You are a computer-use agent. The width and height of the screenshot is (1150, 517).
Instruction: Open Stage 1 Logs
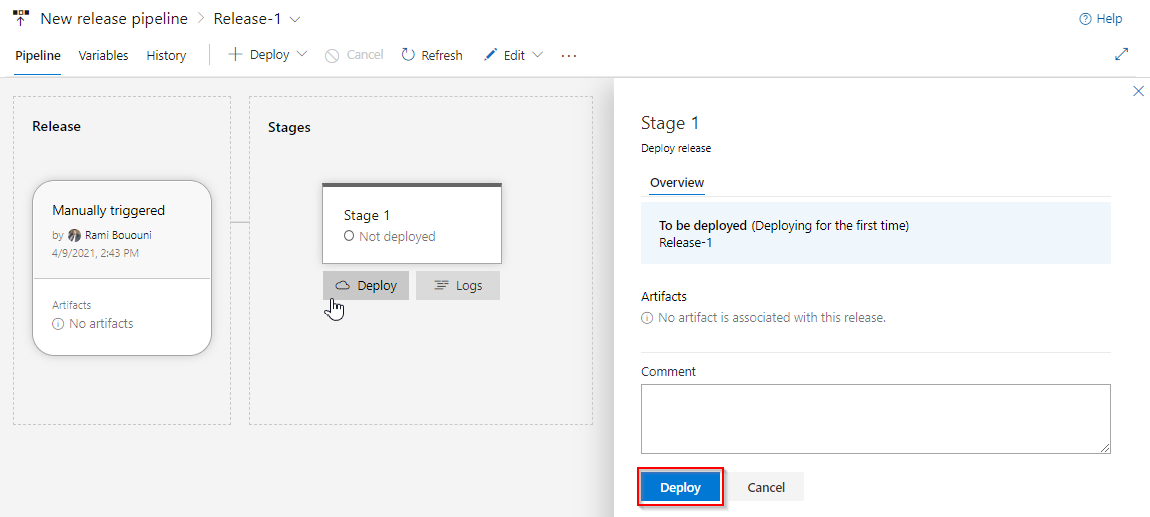coord(458,285)
